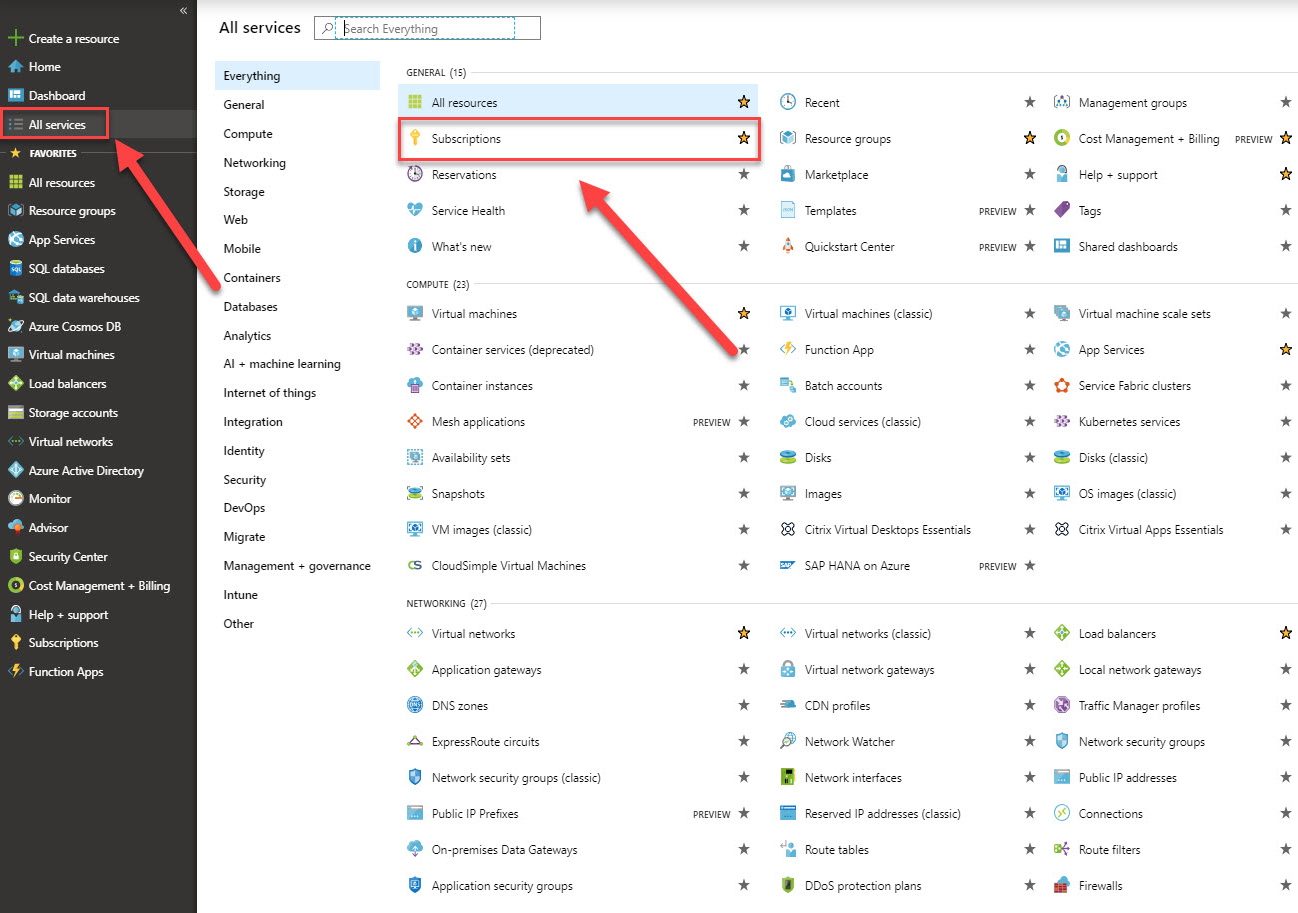This screenshot has width=1298, height=913.
Task: Click the Management groups icon
Action: tap(1062, 102)
